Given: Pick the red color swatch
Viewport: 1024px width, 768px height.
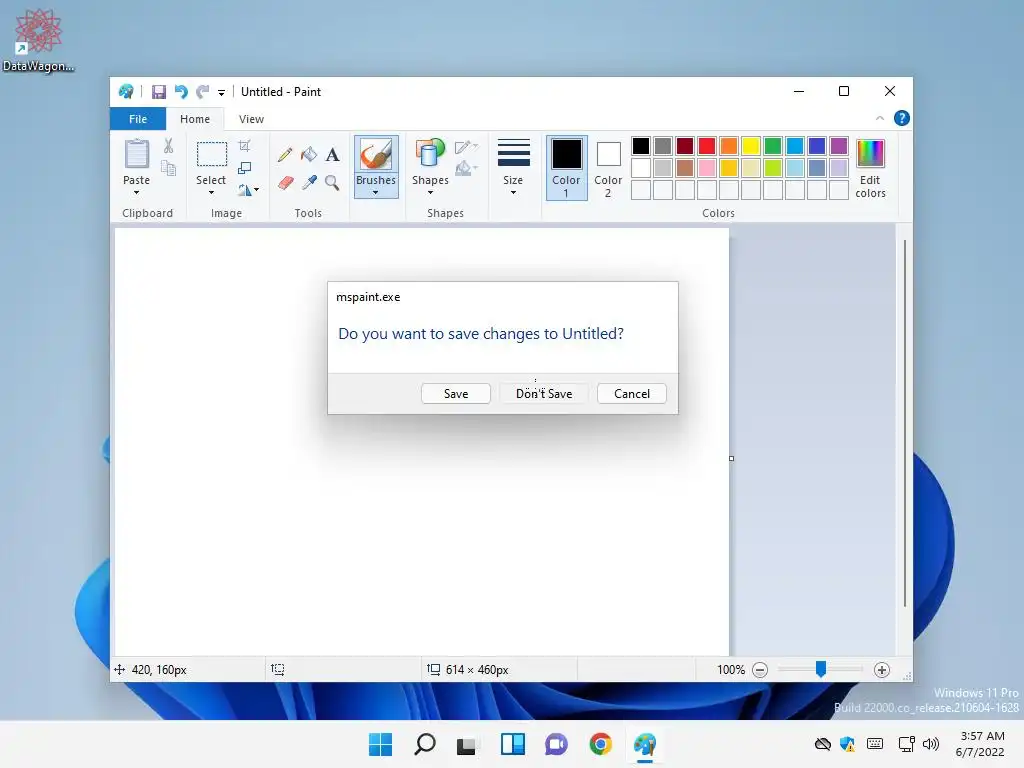Looking at the screenshot, I should (707, 146).
